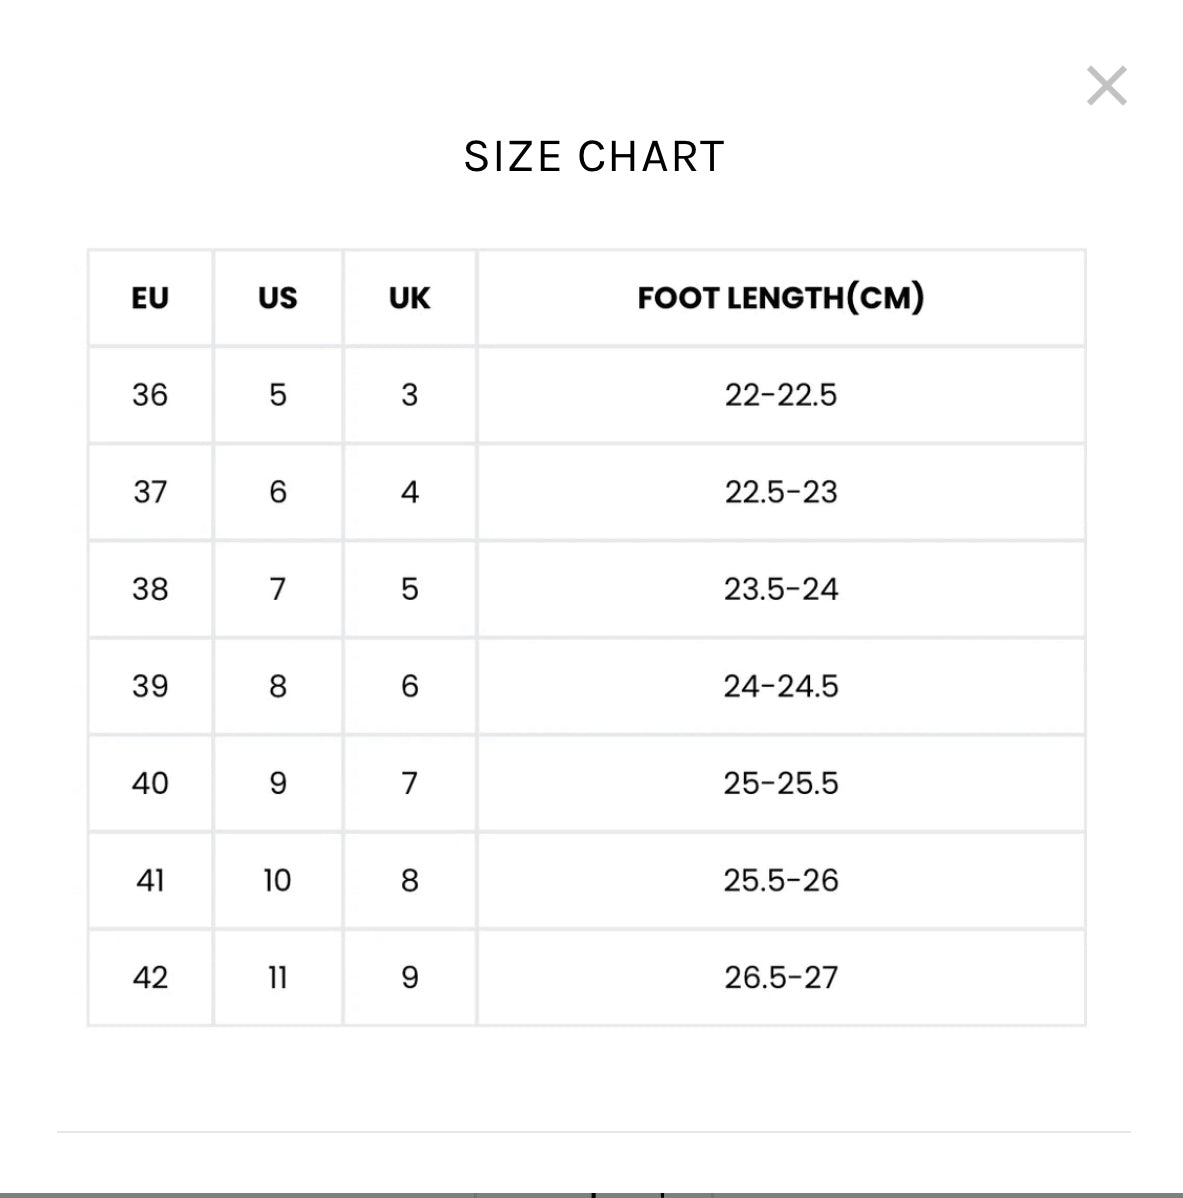Select EU size 42 cell
1183x1198 pixels.
click(150, 977)
